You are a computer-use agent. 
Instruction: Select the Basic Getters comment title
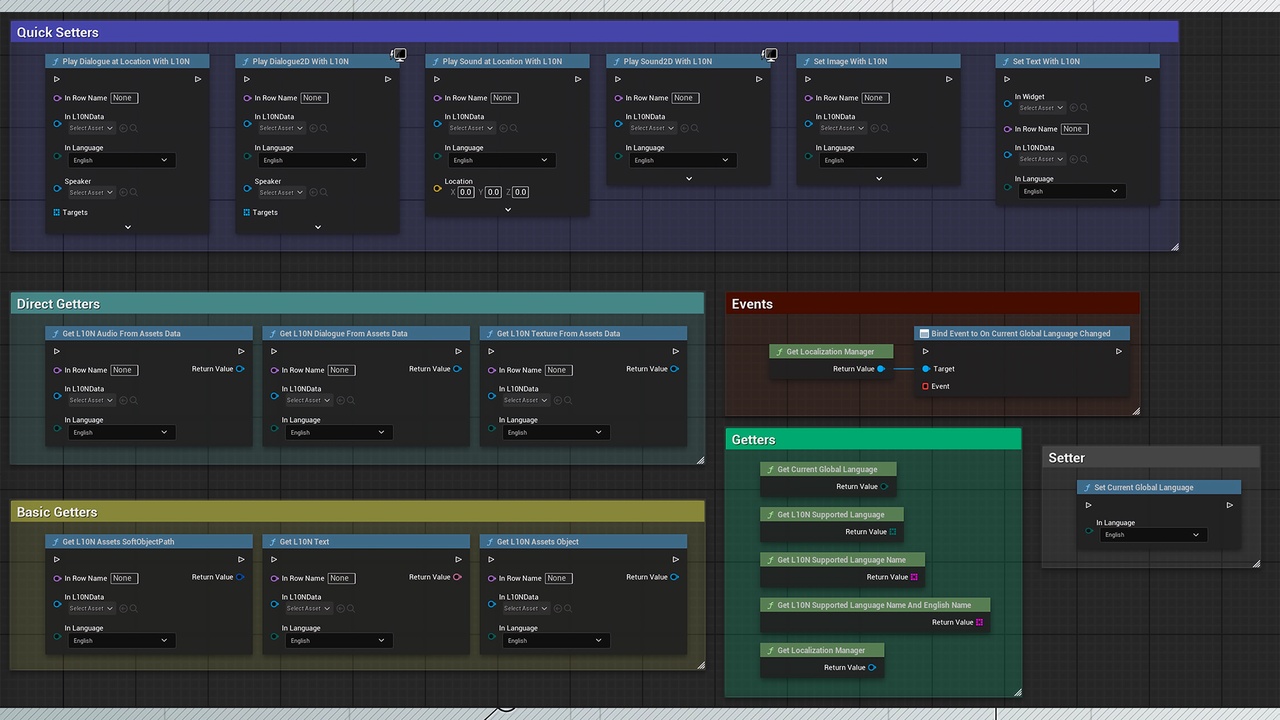(57, 512)
